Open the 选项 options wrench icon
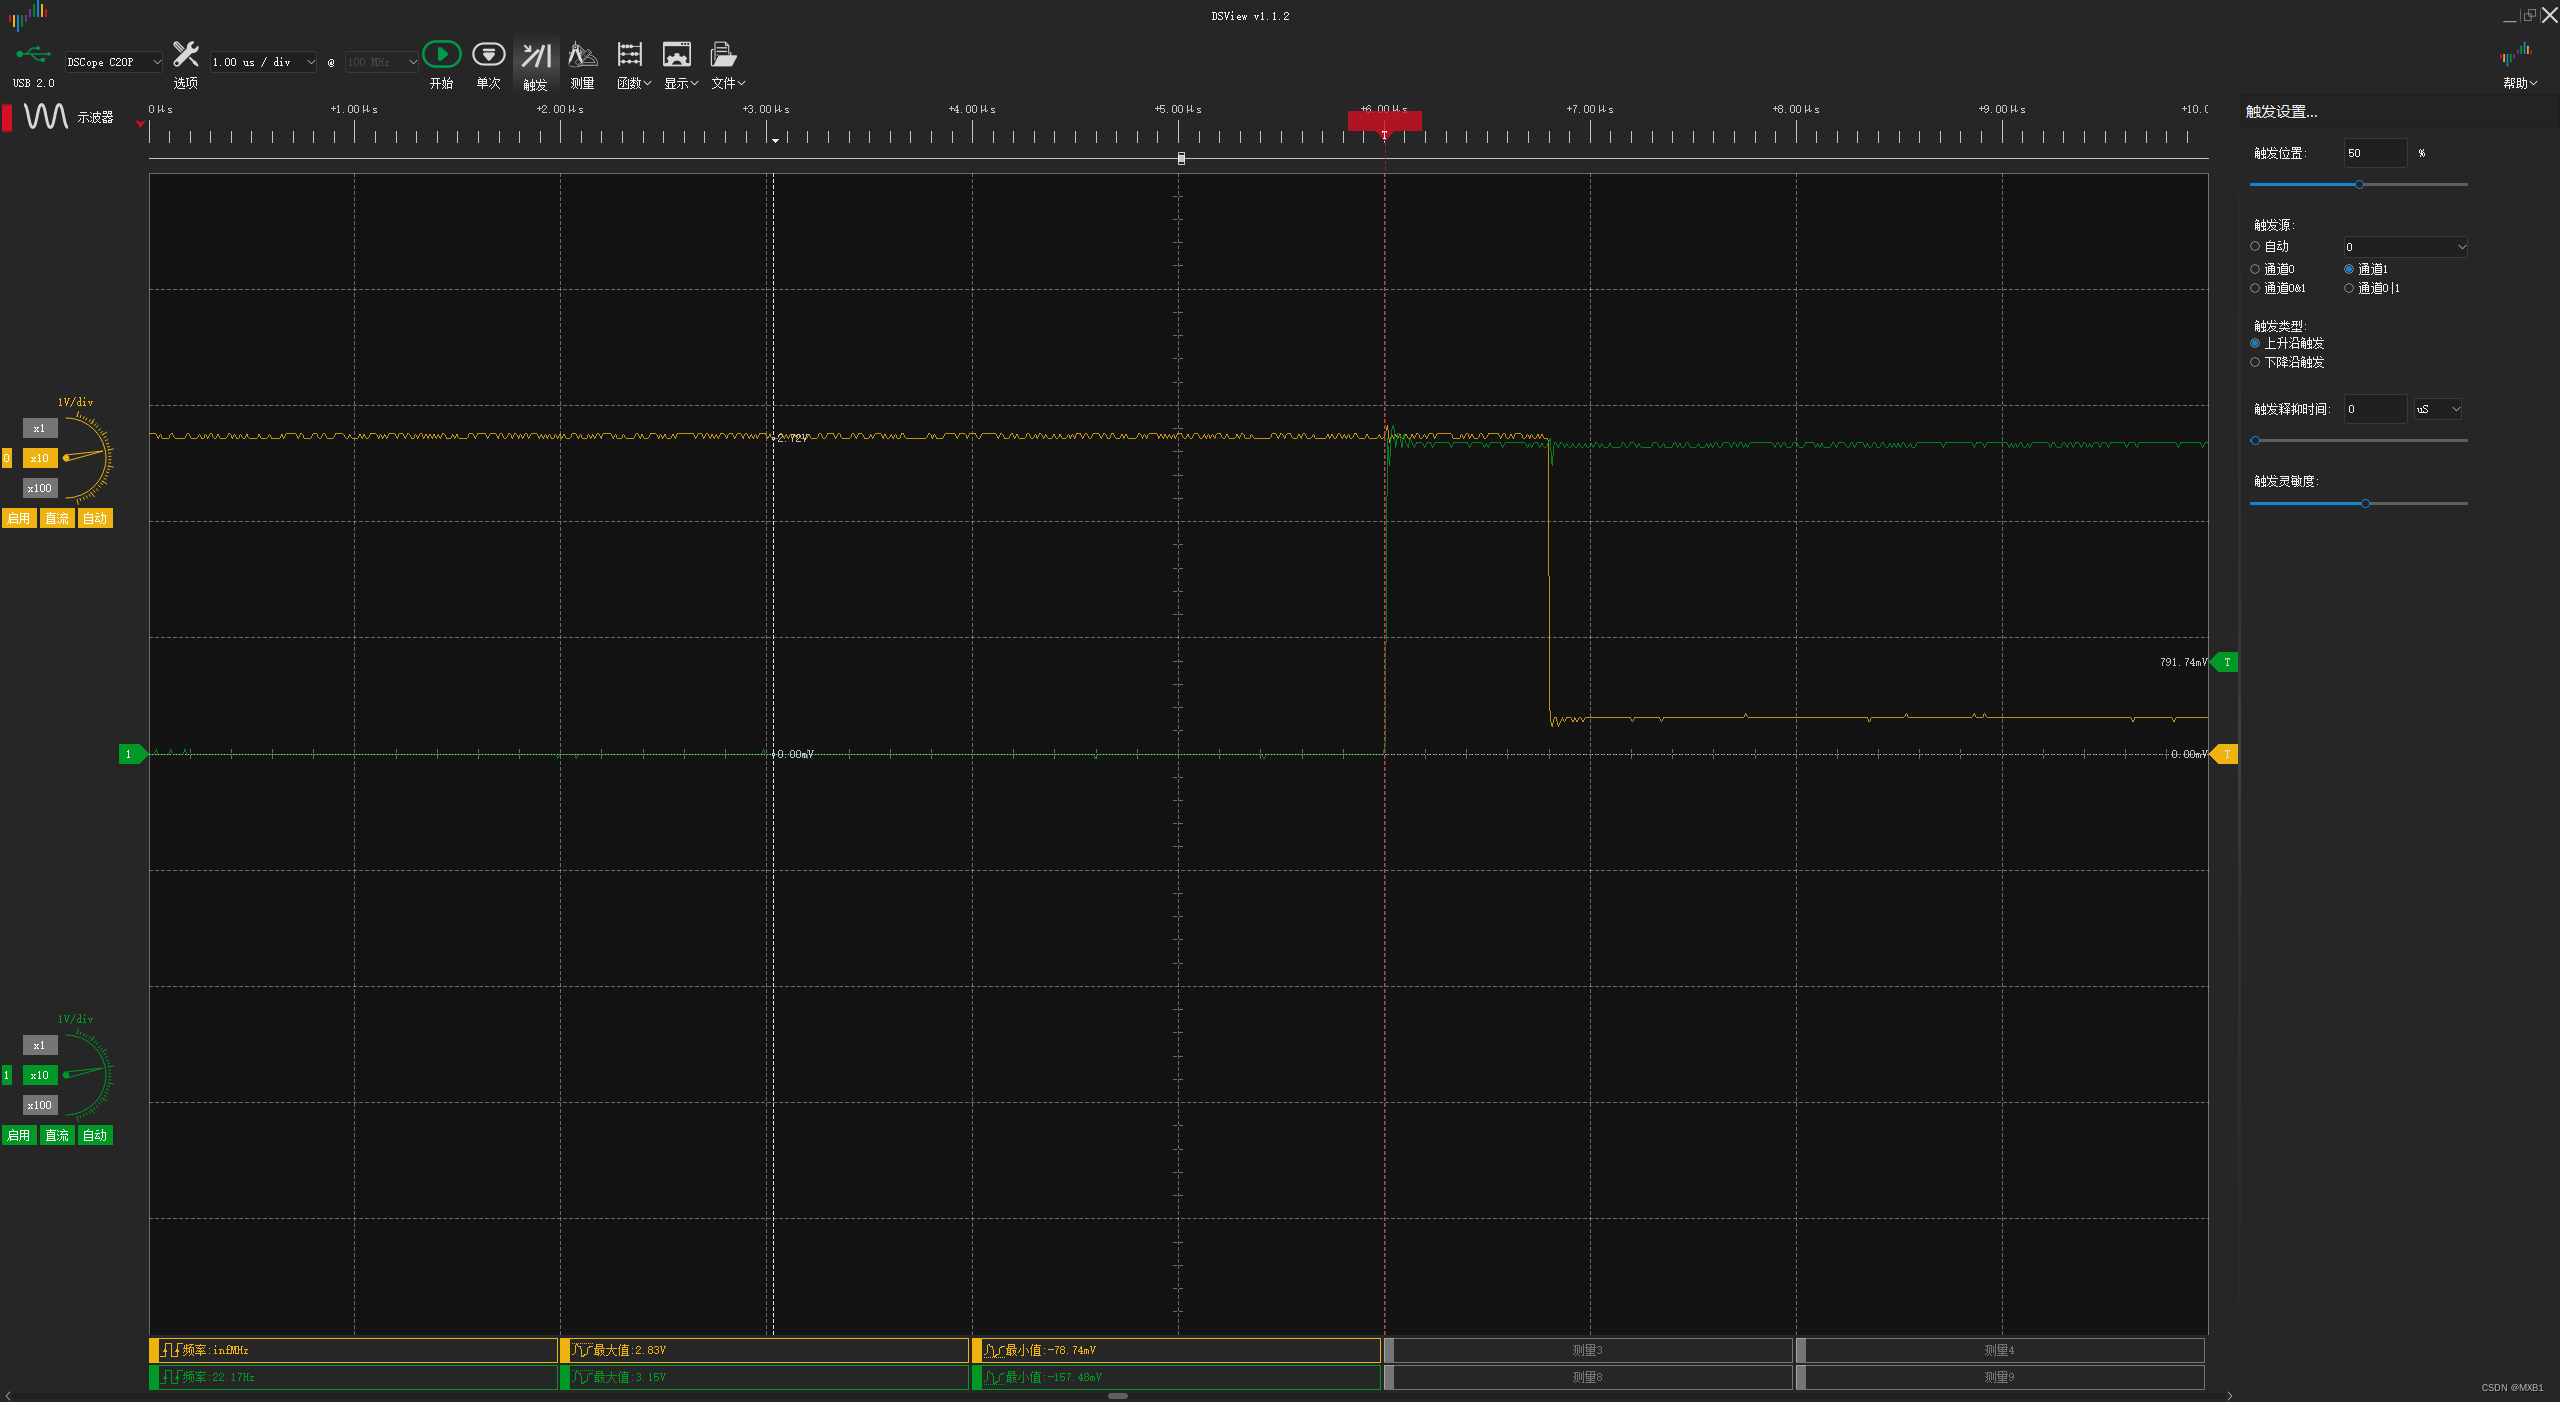The width and height of the screenshot is (2560, 1402). tap(186, 55)
